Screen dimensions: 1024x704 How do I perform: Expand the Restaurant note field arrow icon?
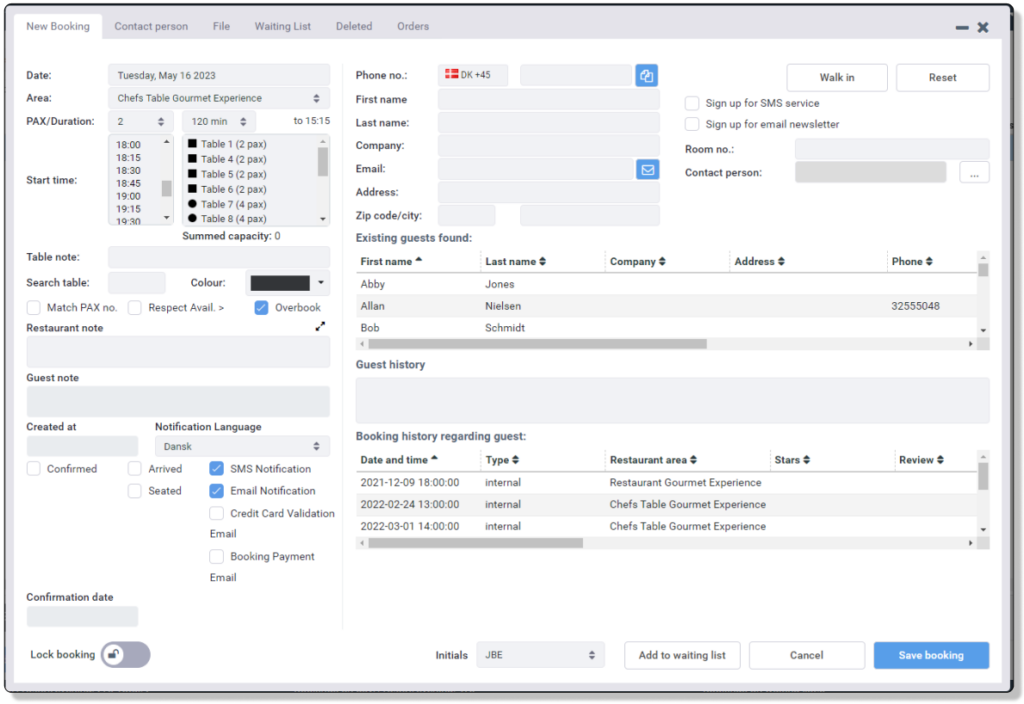point(320,326)
